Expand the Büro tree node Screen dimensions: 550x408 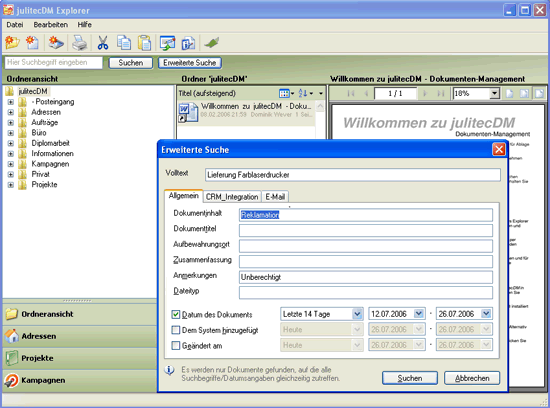click(x=11, y=133)
